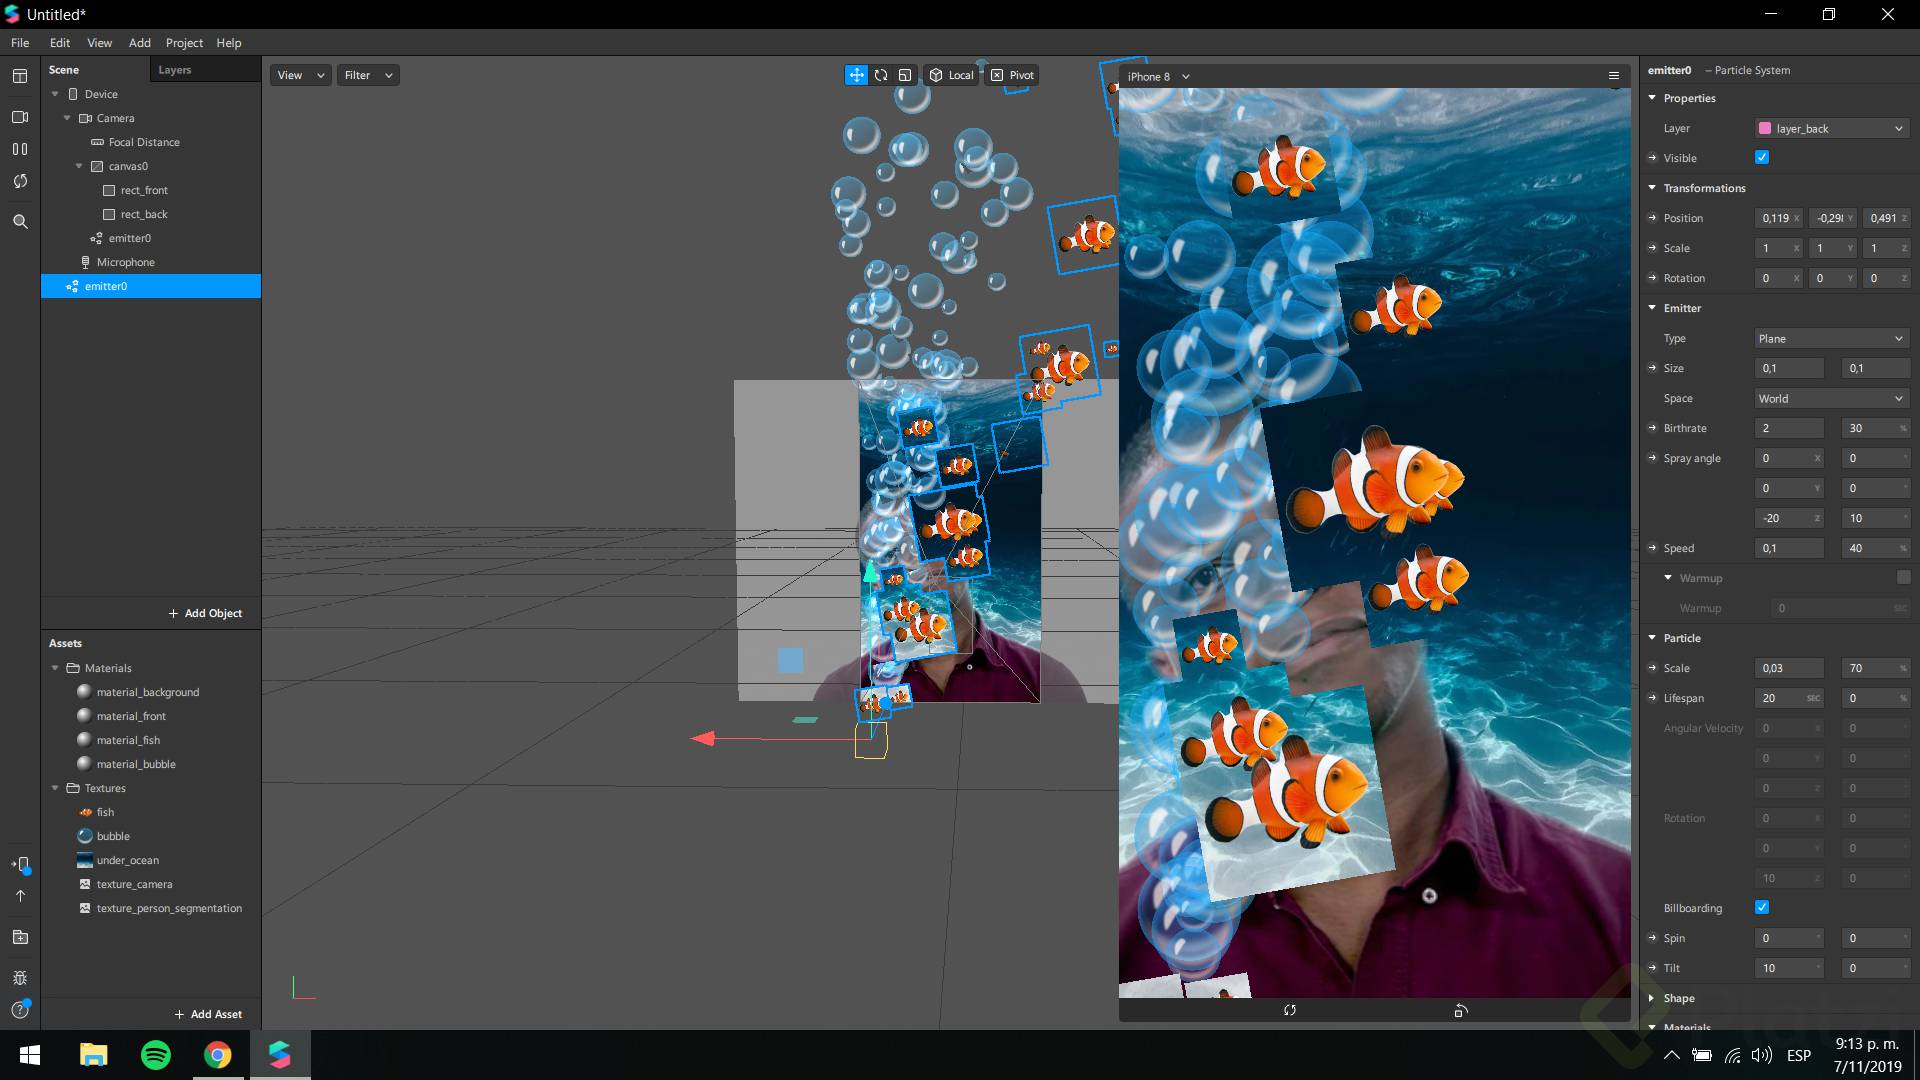The height and width of the screenshot is (1080, 1920).
Task: Click the bug report icon in left sidebar
Action: click(20, 978)
